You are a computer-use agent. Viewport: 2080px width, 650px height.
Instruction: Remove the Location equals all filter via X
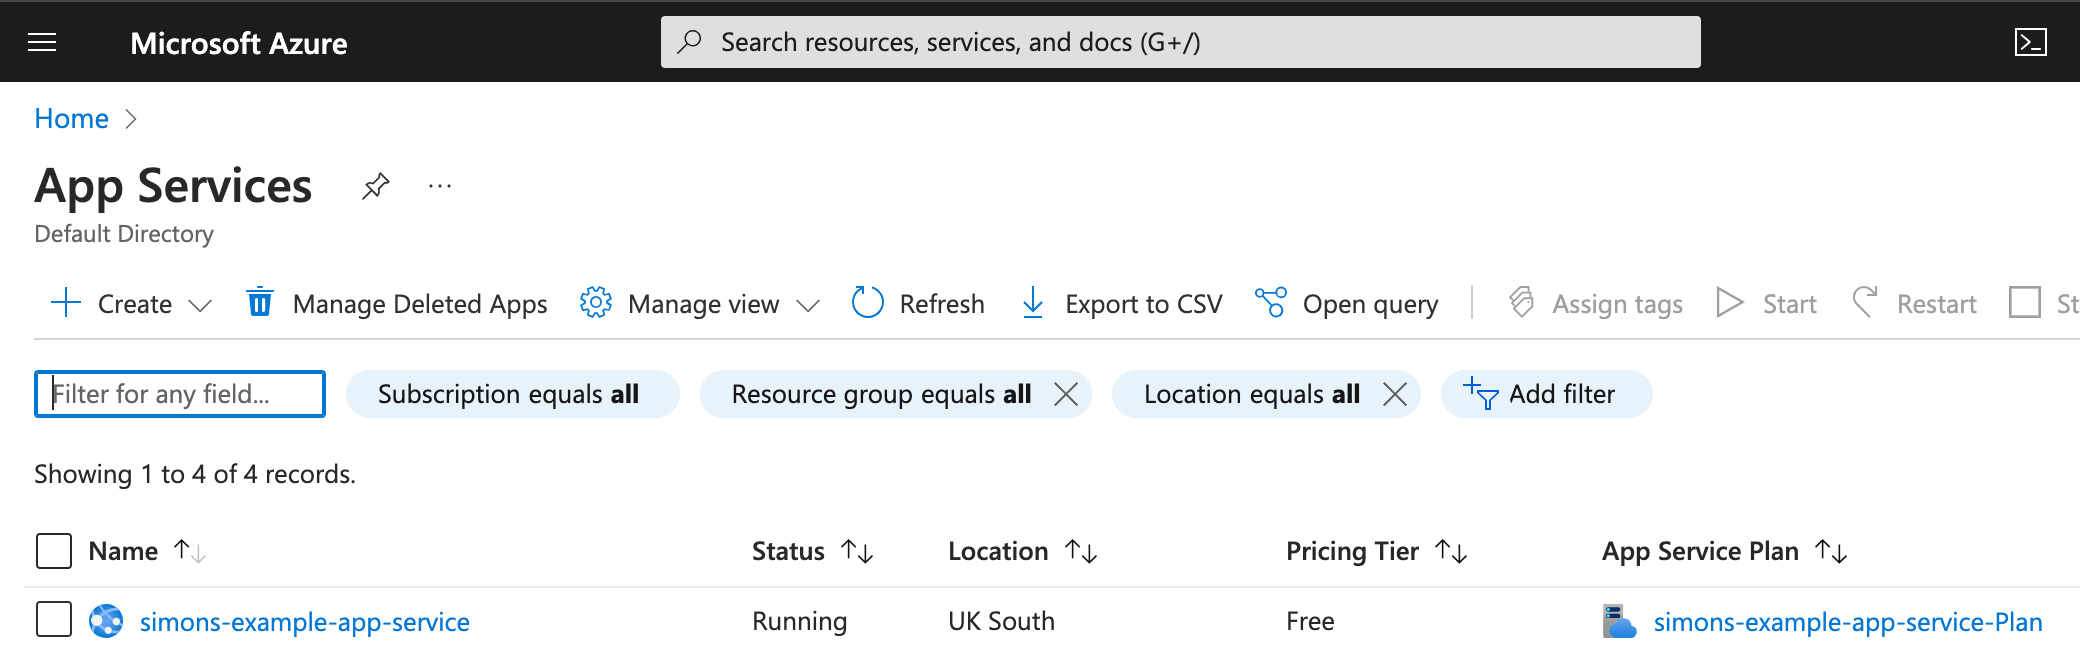(x=1395, y=394)
